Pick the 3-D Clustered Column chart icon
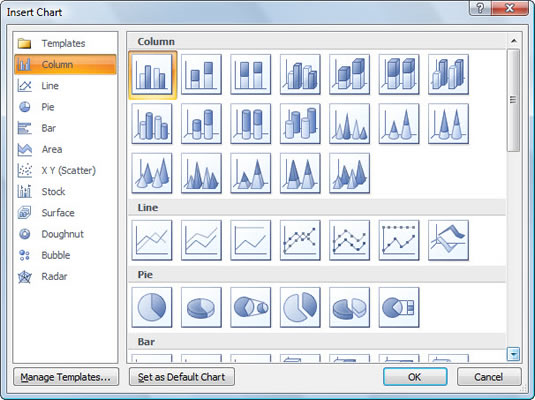This screenshot has width=535, height=400. 300,74
